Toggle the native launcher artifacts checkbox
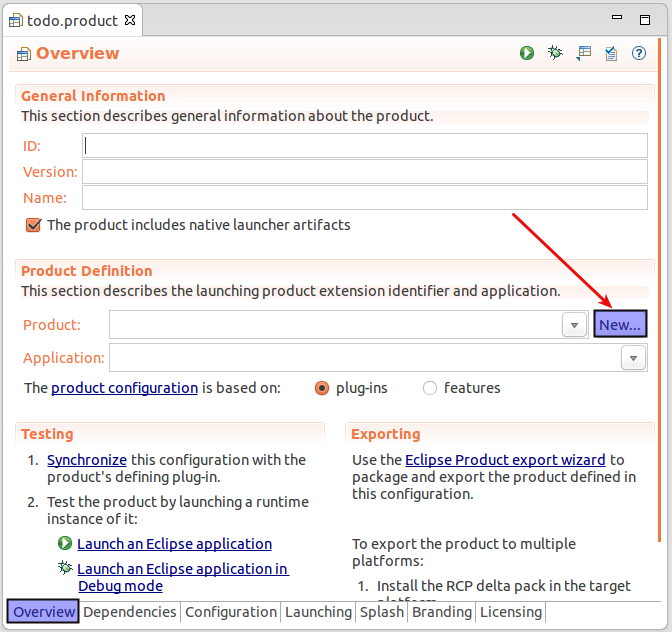Screen dimensions: 672x632 tap(33, 225)
